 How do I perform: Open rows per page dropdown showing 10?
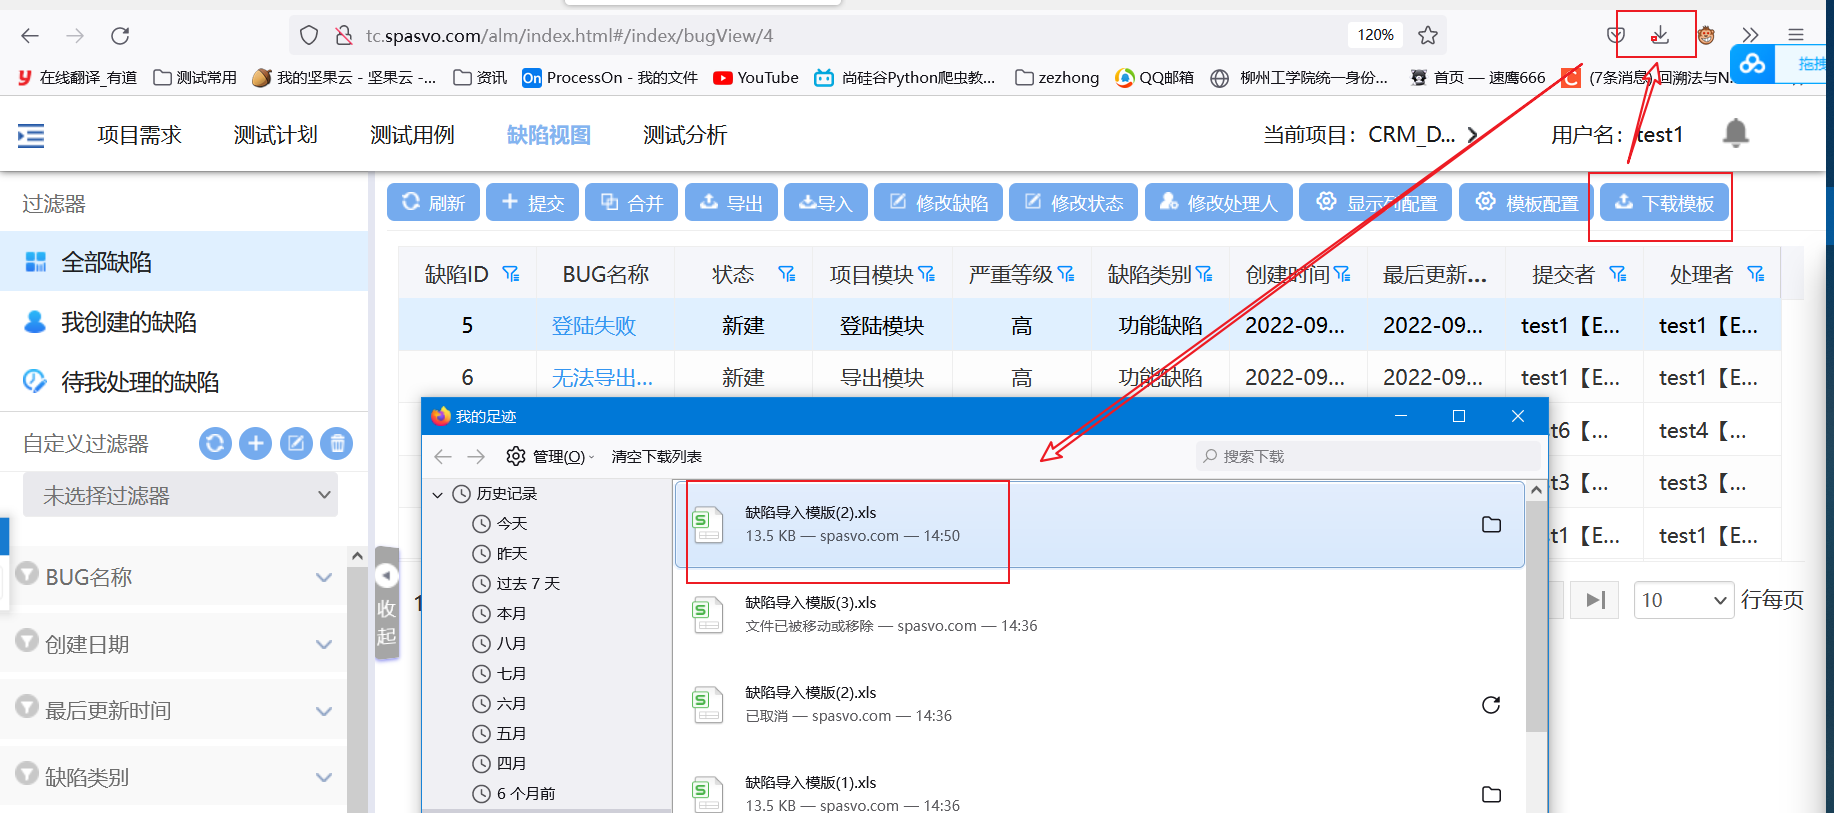(1683, 600)
